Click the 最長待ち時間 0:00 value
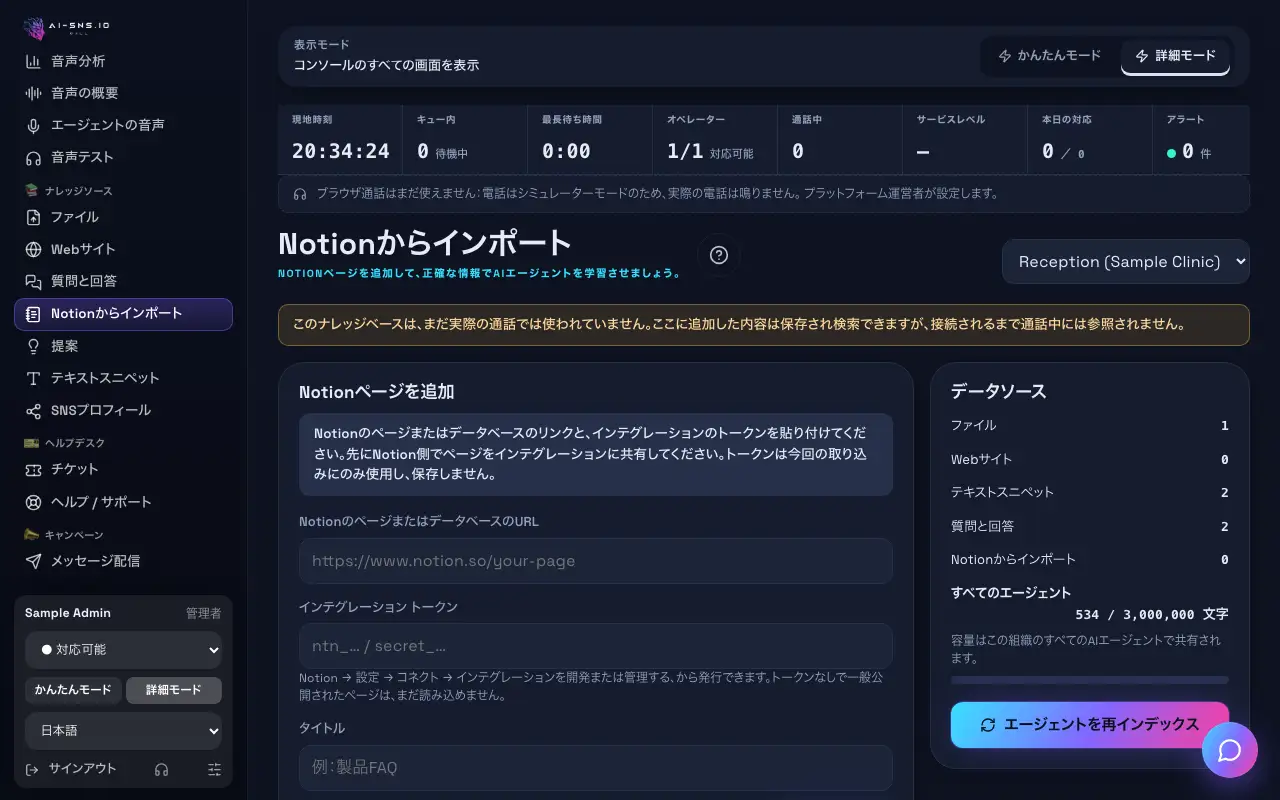Viewport: 1280px width, 800px height. [x=566, y=152]
